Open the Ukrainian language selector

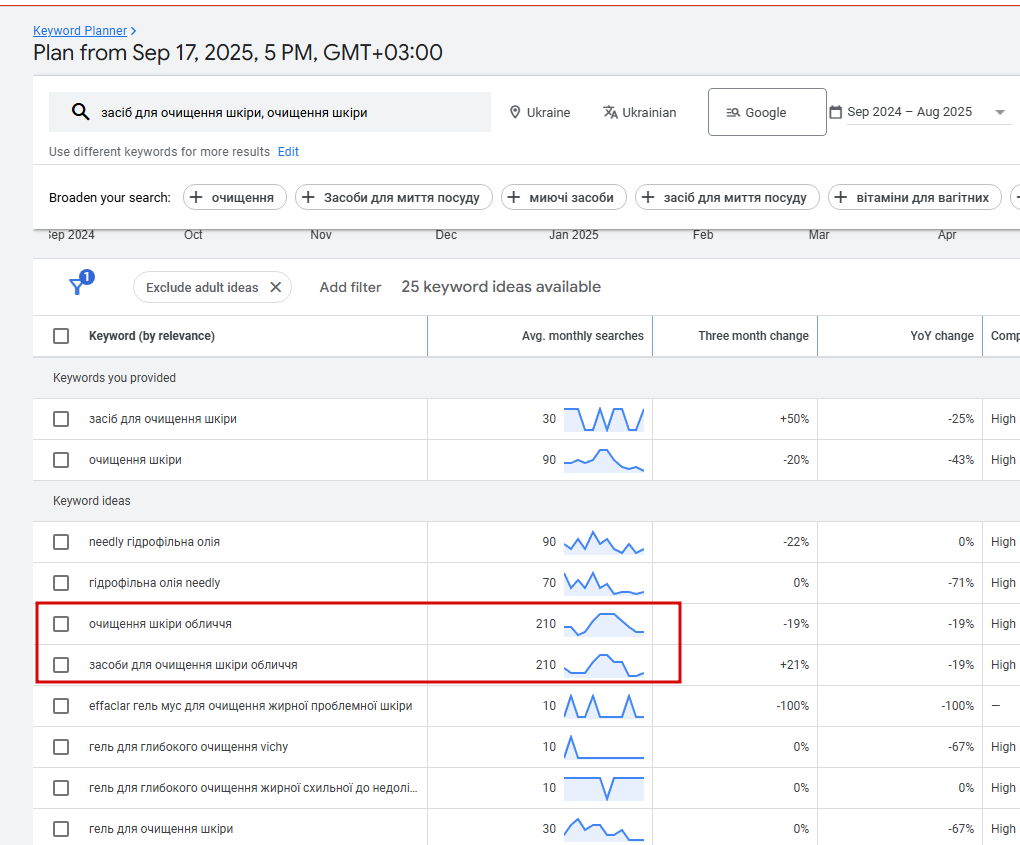pos(639,113)
